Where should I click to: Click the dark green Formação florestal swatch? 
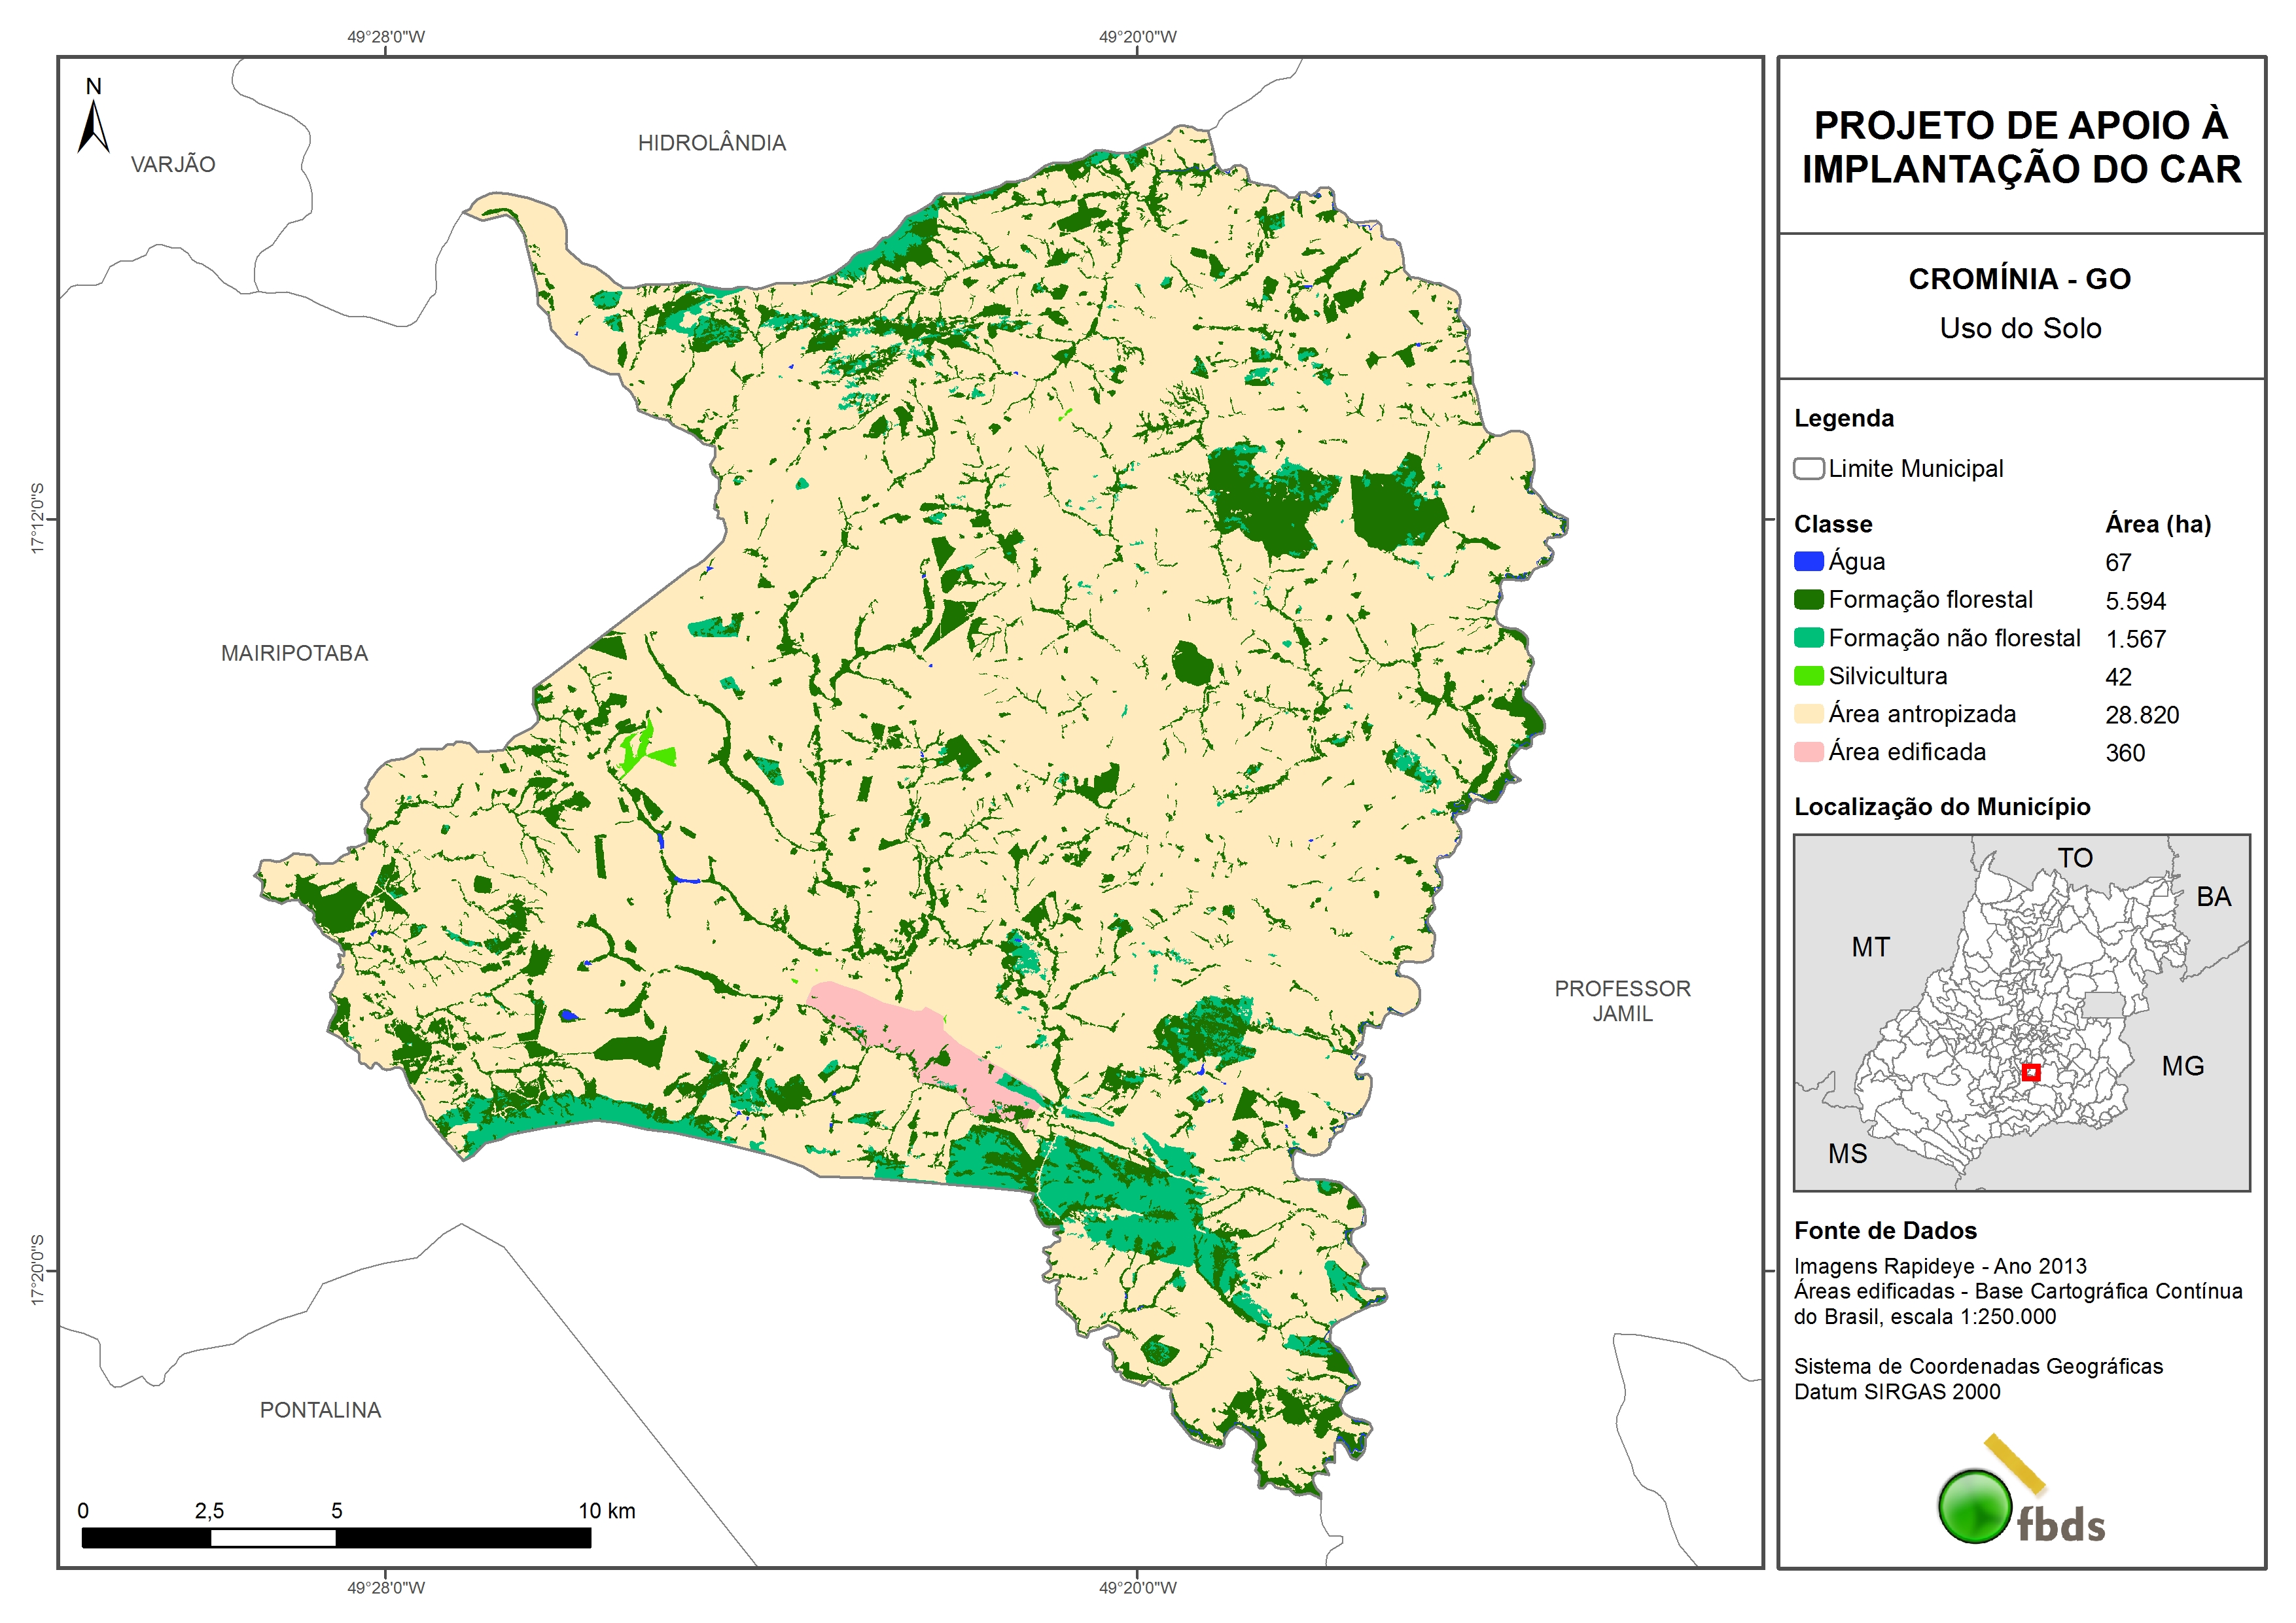click(x=1808, y=600)
